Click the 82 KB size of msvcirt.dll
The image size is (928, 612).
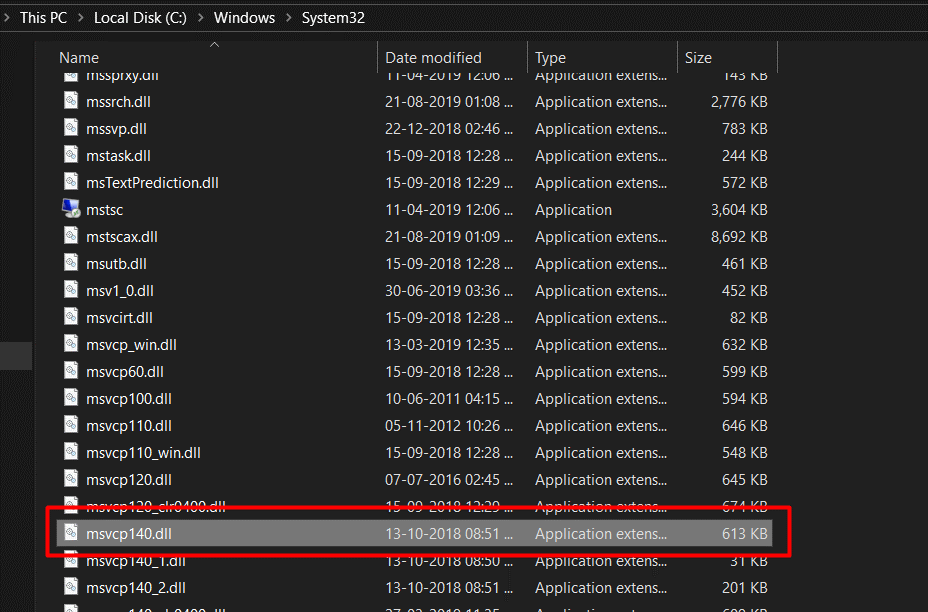coord(749,318)
